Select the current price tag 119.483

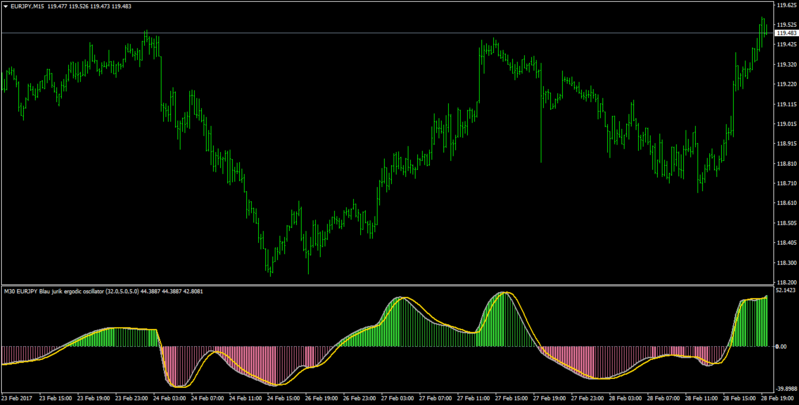coord(787,33)
